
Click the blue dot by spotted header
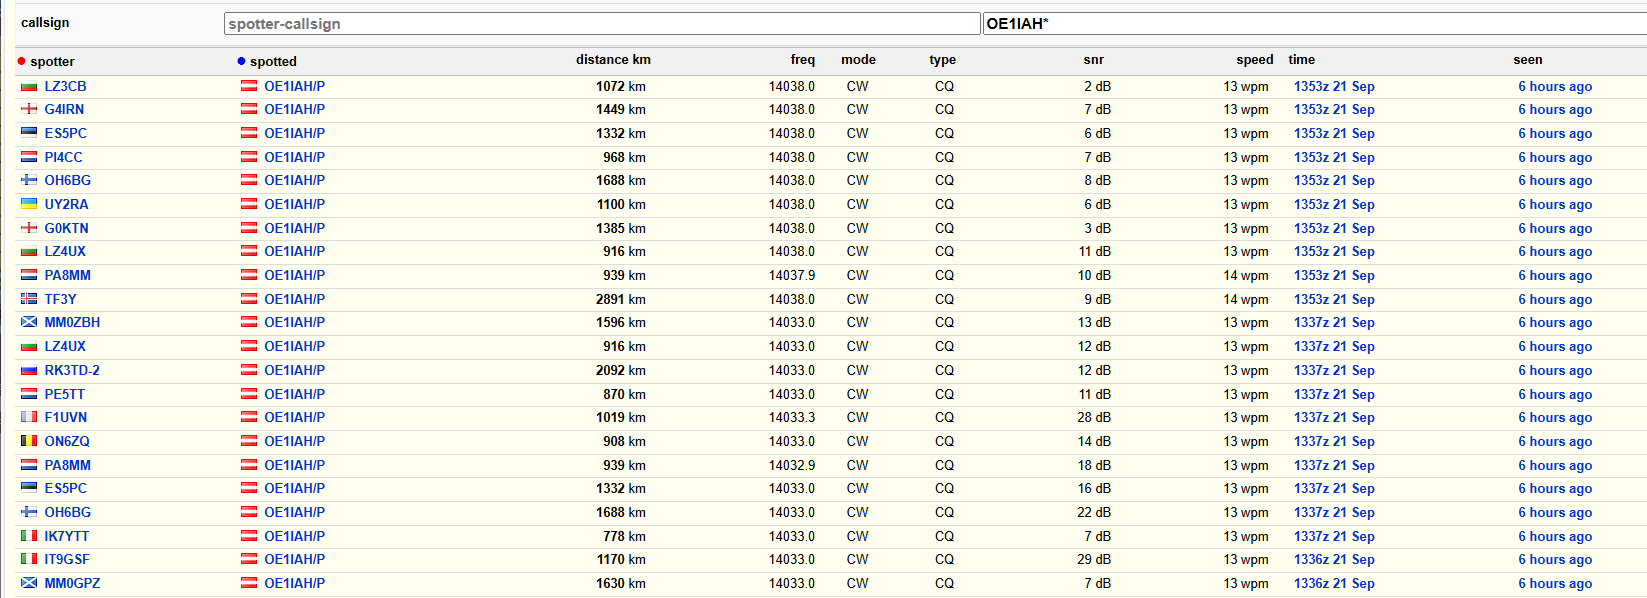(241, 62)
